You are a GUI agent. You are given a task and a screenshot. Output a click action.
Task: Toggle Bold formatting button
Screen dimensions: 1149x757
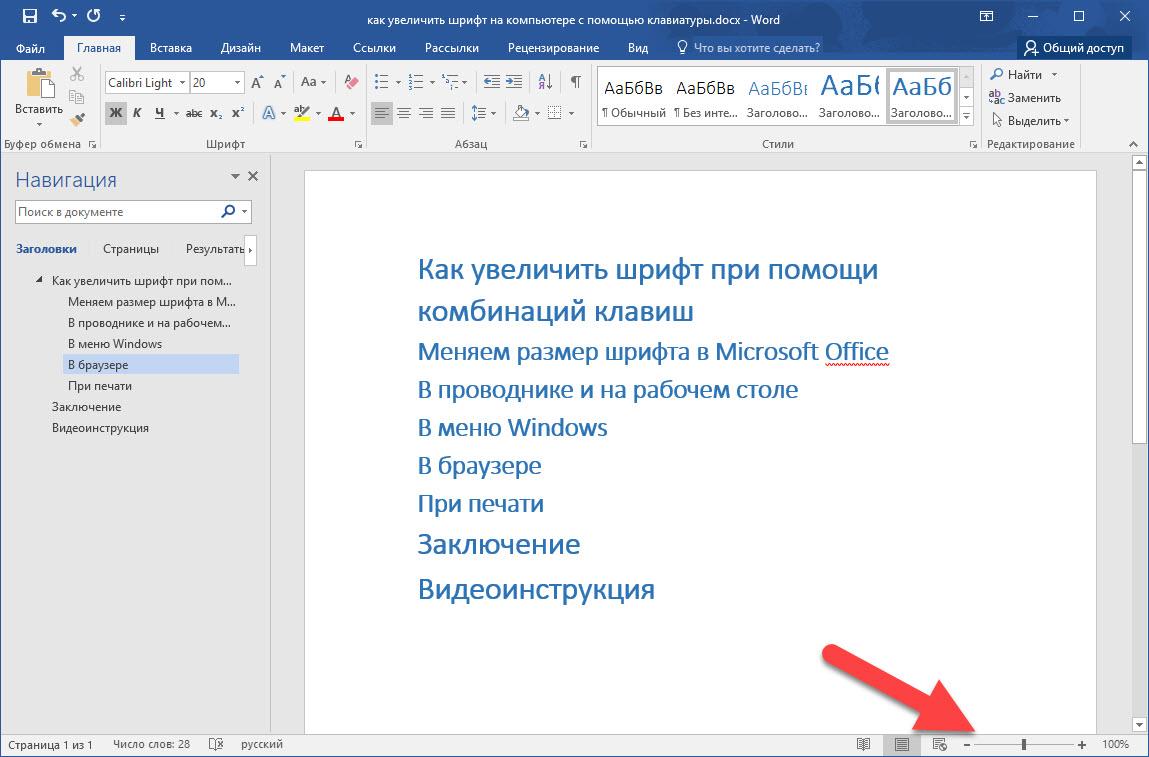[116, 113]
